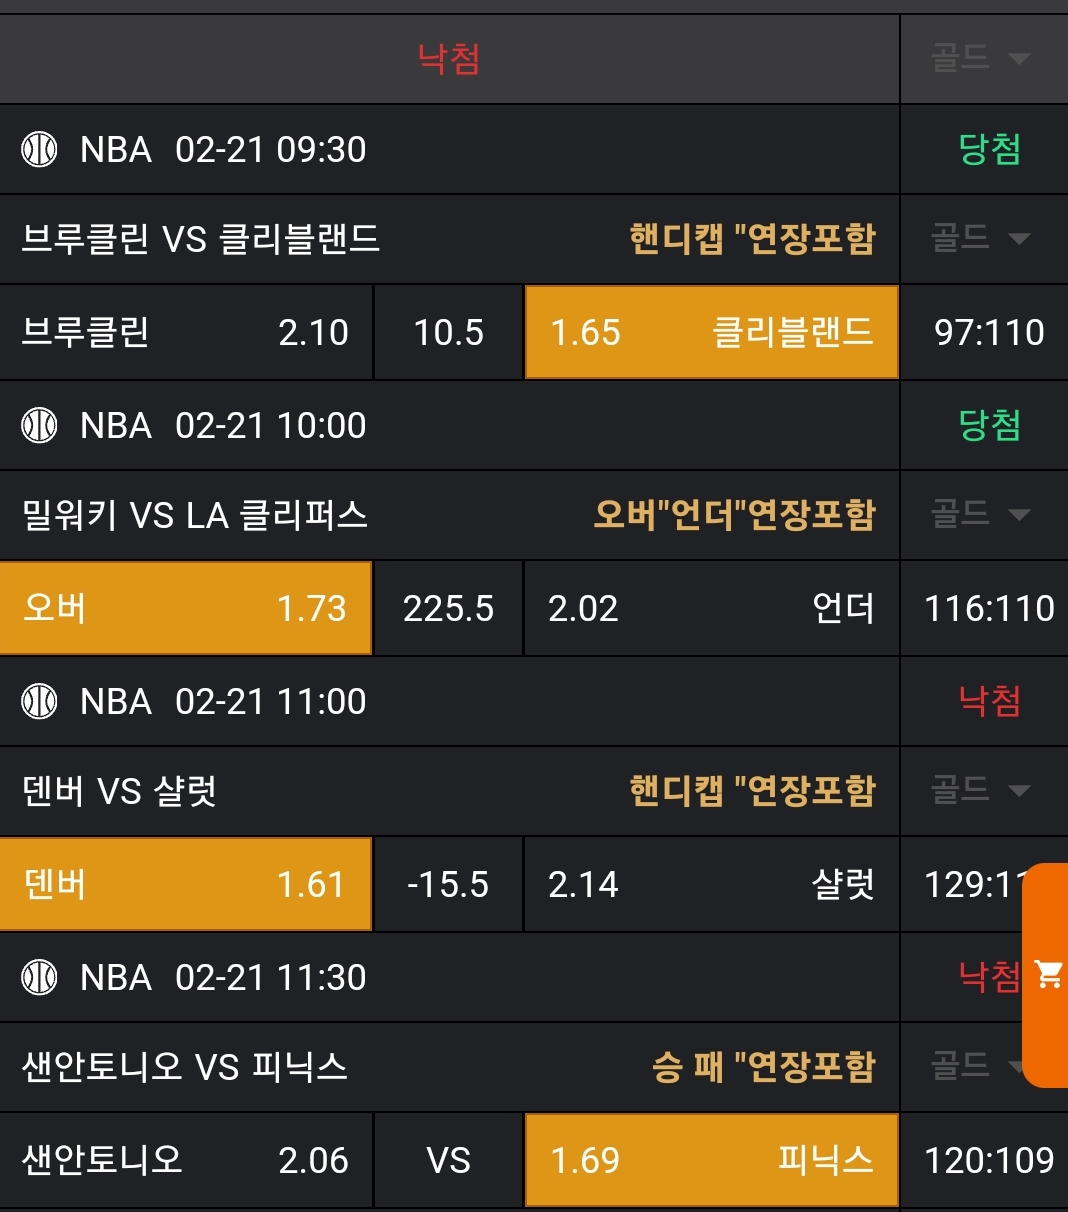Choose 브루클린 2.10 odds option

[186, 332]
